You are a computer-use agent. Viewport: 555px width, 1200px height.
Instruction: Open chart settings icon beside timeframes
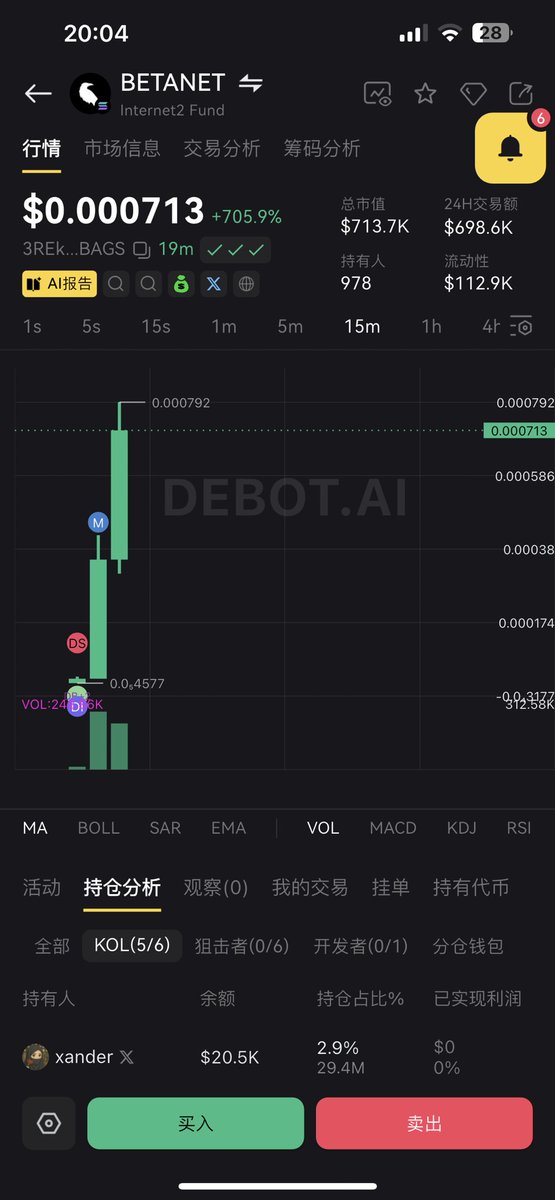[522, 326]
